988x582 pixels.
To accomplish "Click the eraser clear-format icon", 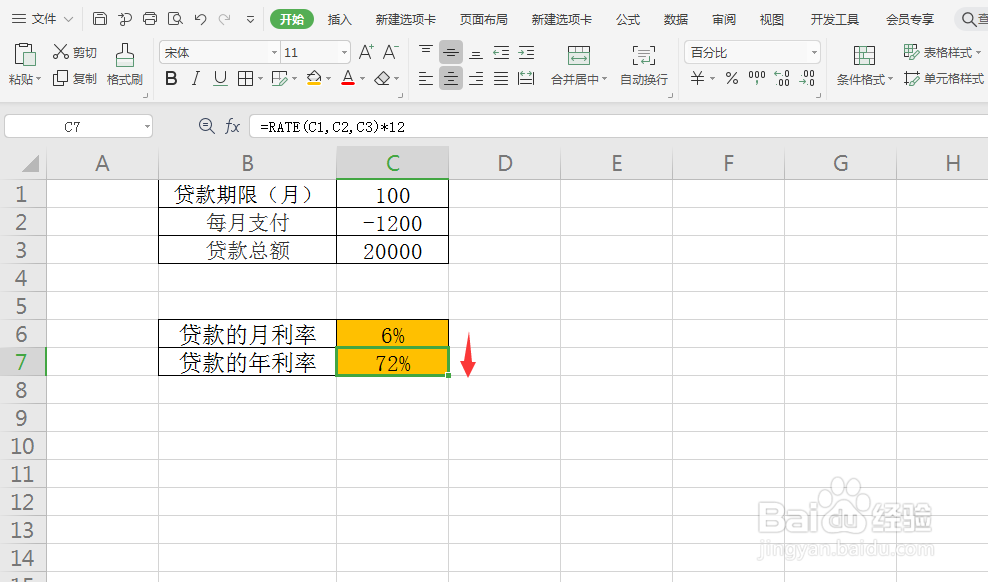I will (x=382, y=79).
